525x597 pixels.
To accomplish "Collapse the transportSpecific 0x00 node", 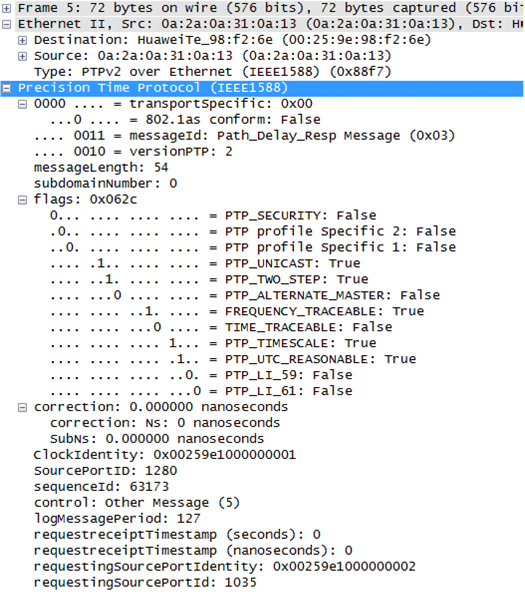I will pyautogui.click(x=22, y=104).
